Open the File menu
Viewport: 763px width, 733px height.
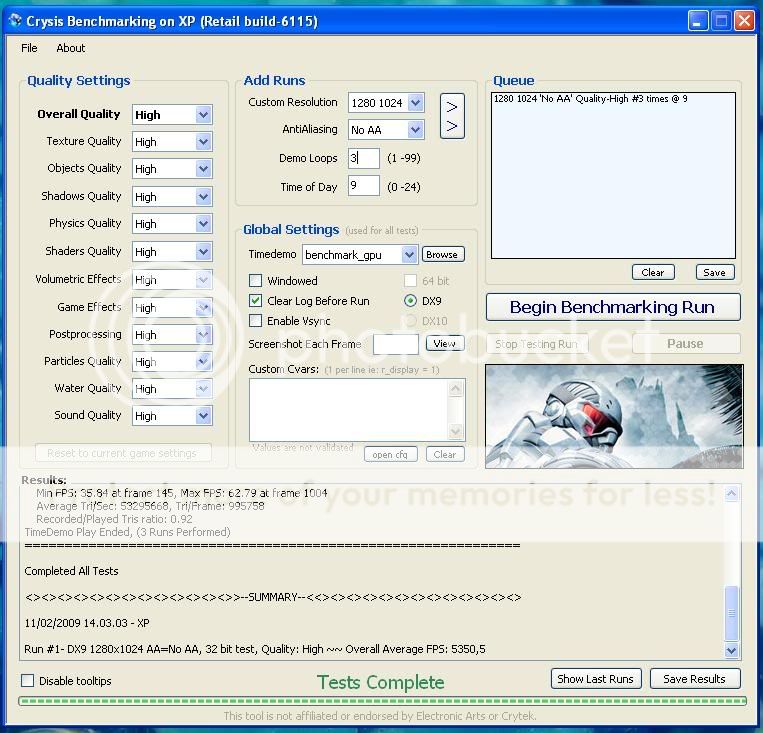(29, 48)
